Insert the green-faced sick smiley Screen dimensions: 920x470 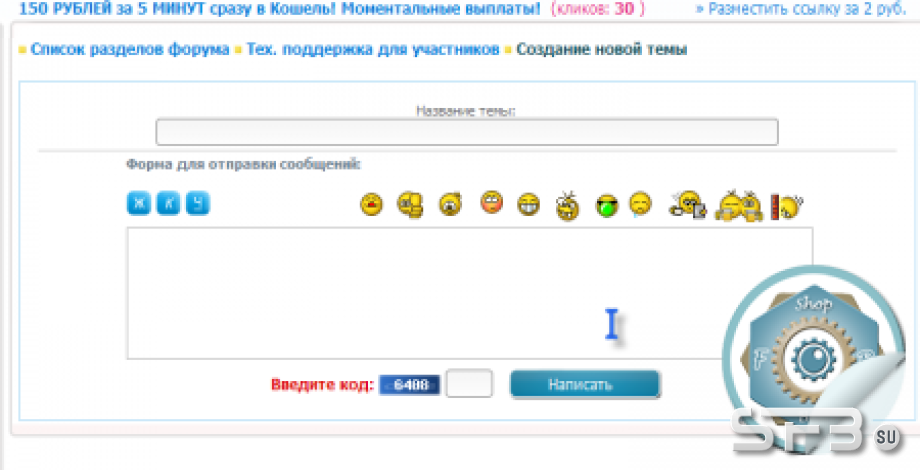(x=607, y=207)
